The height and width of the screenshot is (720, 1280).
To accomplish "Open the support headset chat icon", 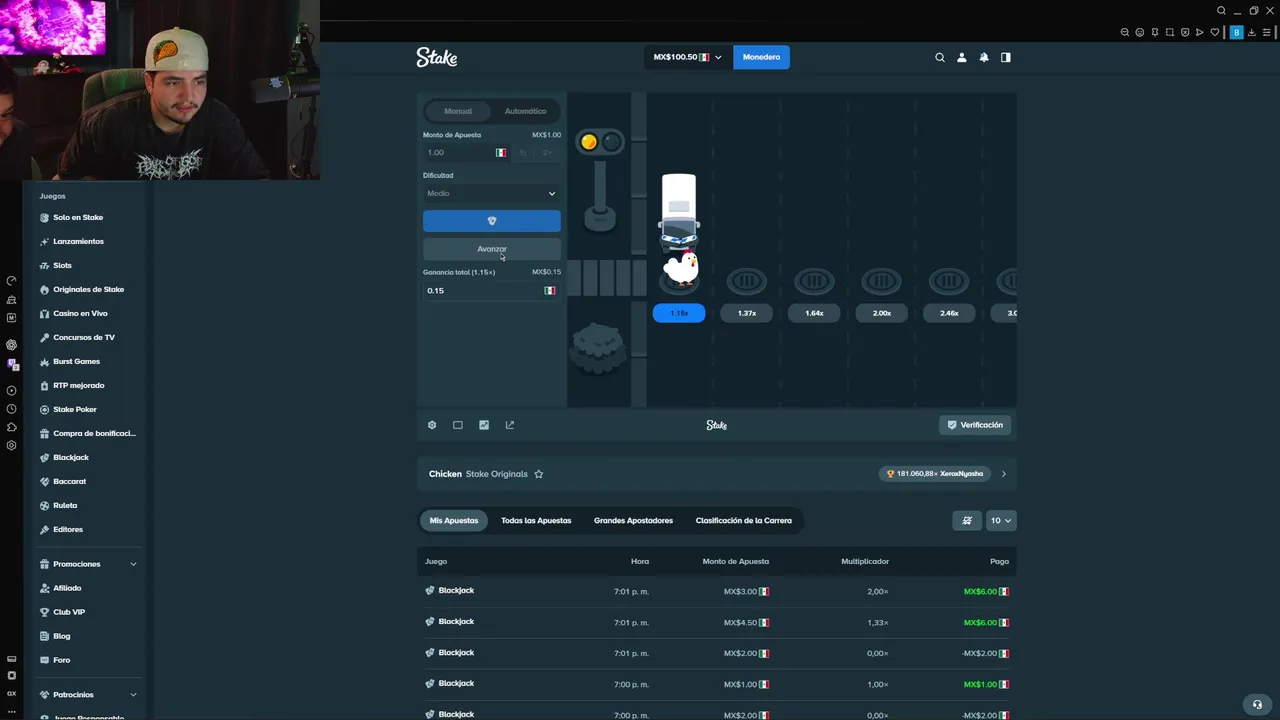I will [1257, 704].
